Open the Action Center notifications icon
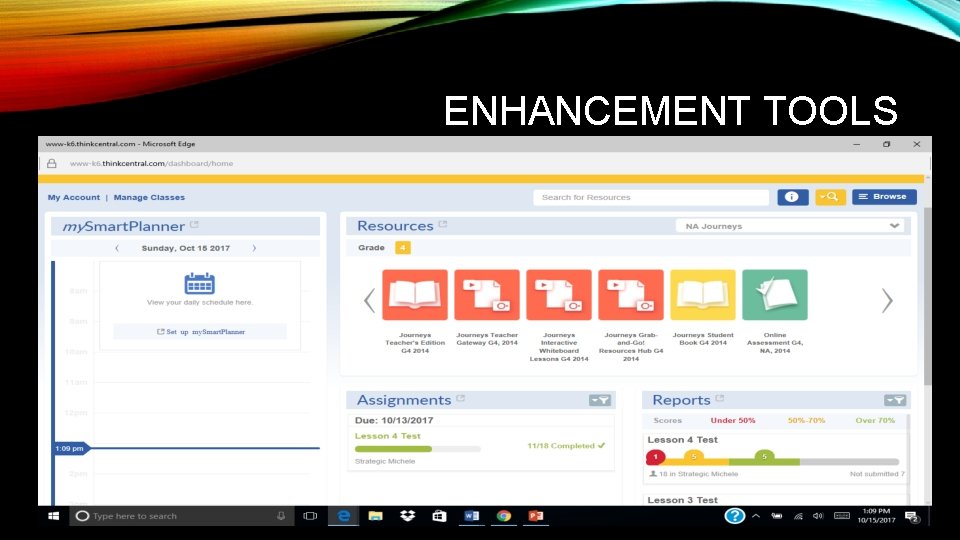960x540 pixels. click(912, 517)
